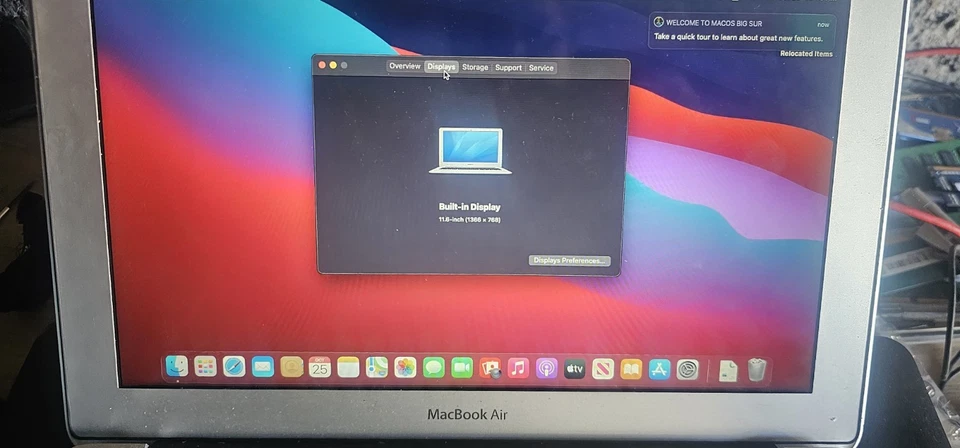Screen dimensions: 960x448
Task: Close the About This Mac window
Action: [x=322, y=65]
